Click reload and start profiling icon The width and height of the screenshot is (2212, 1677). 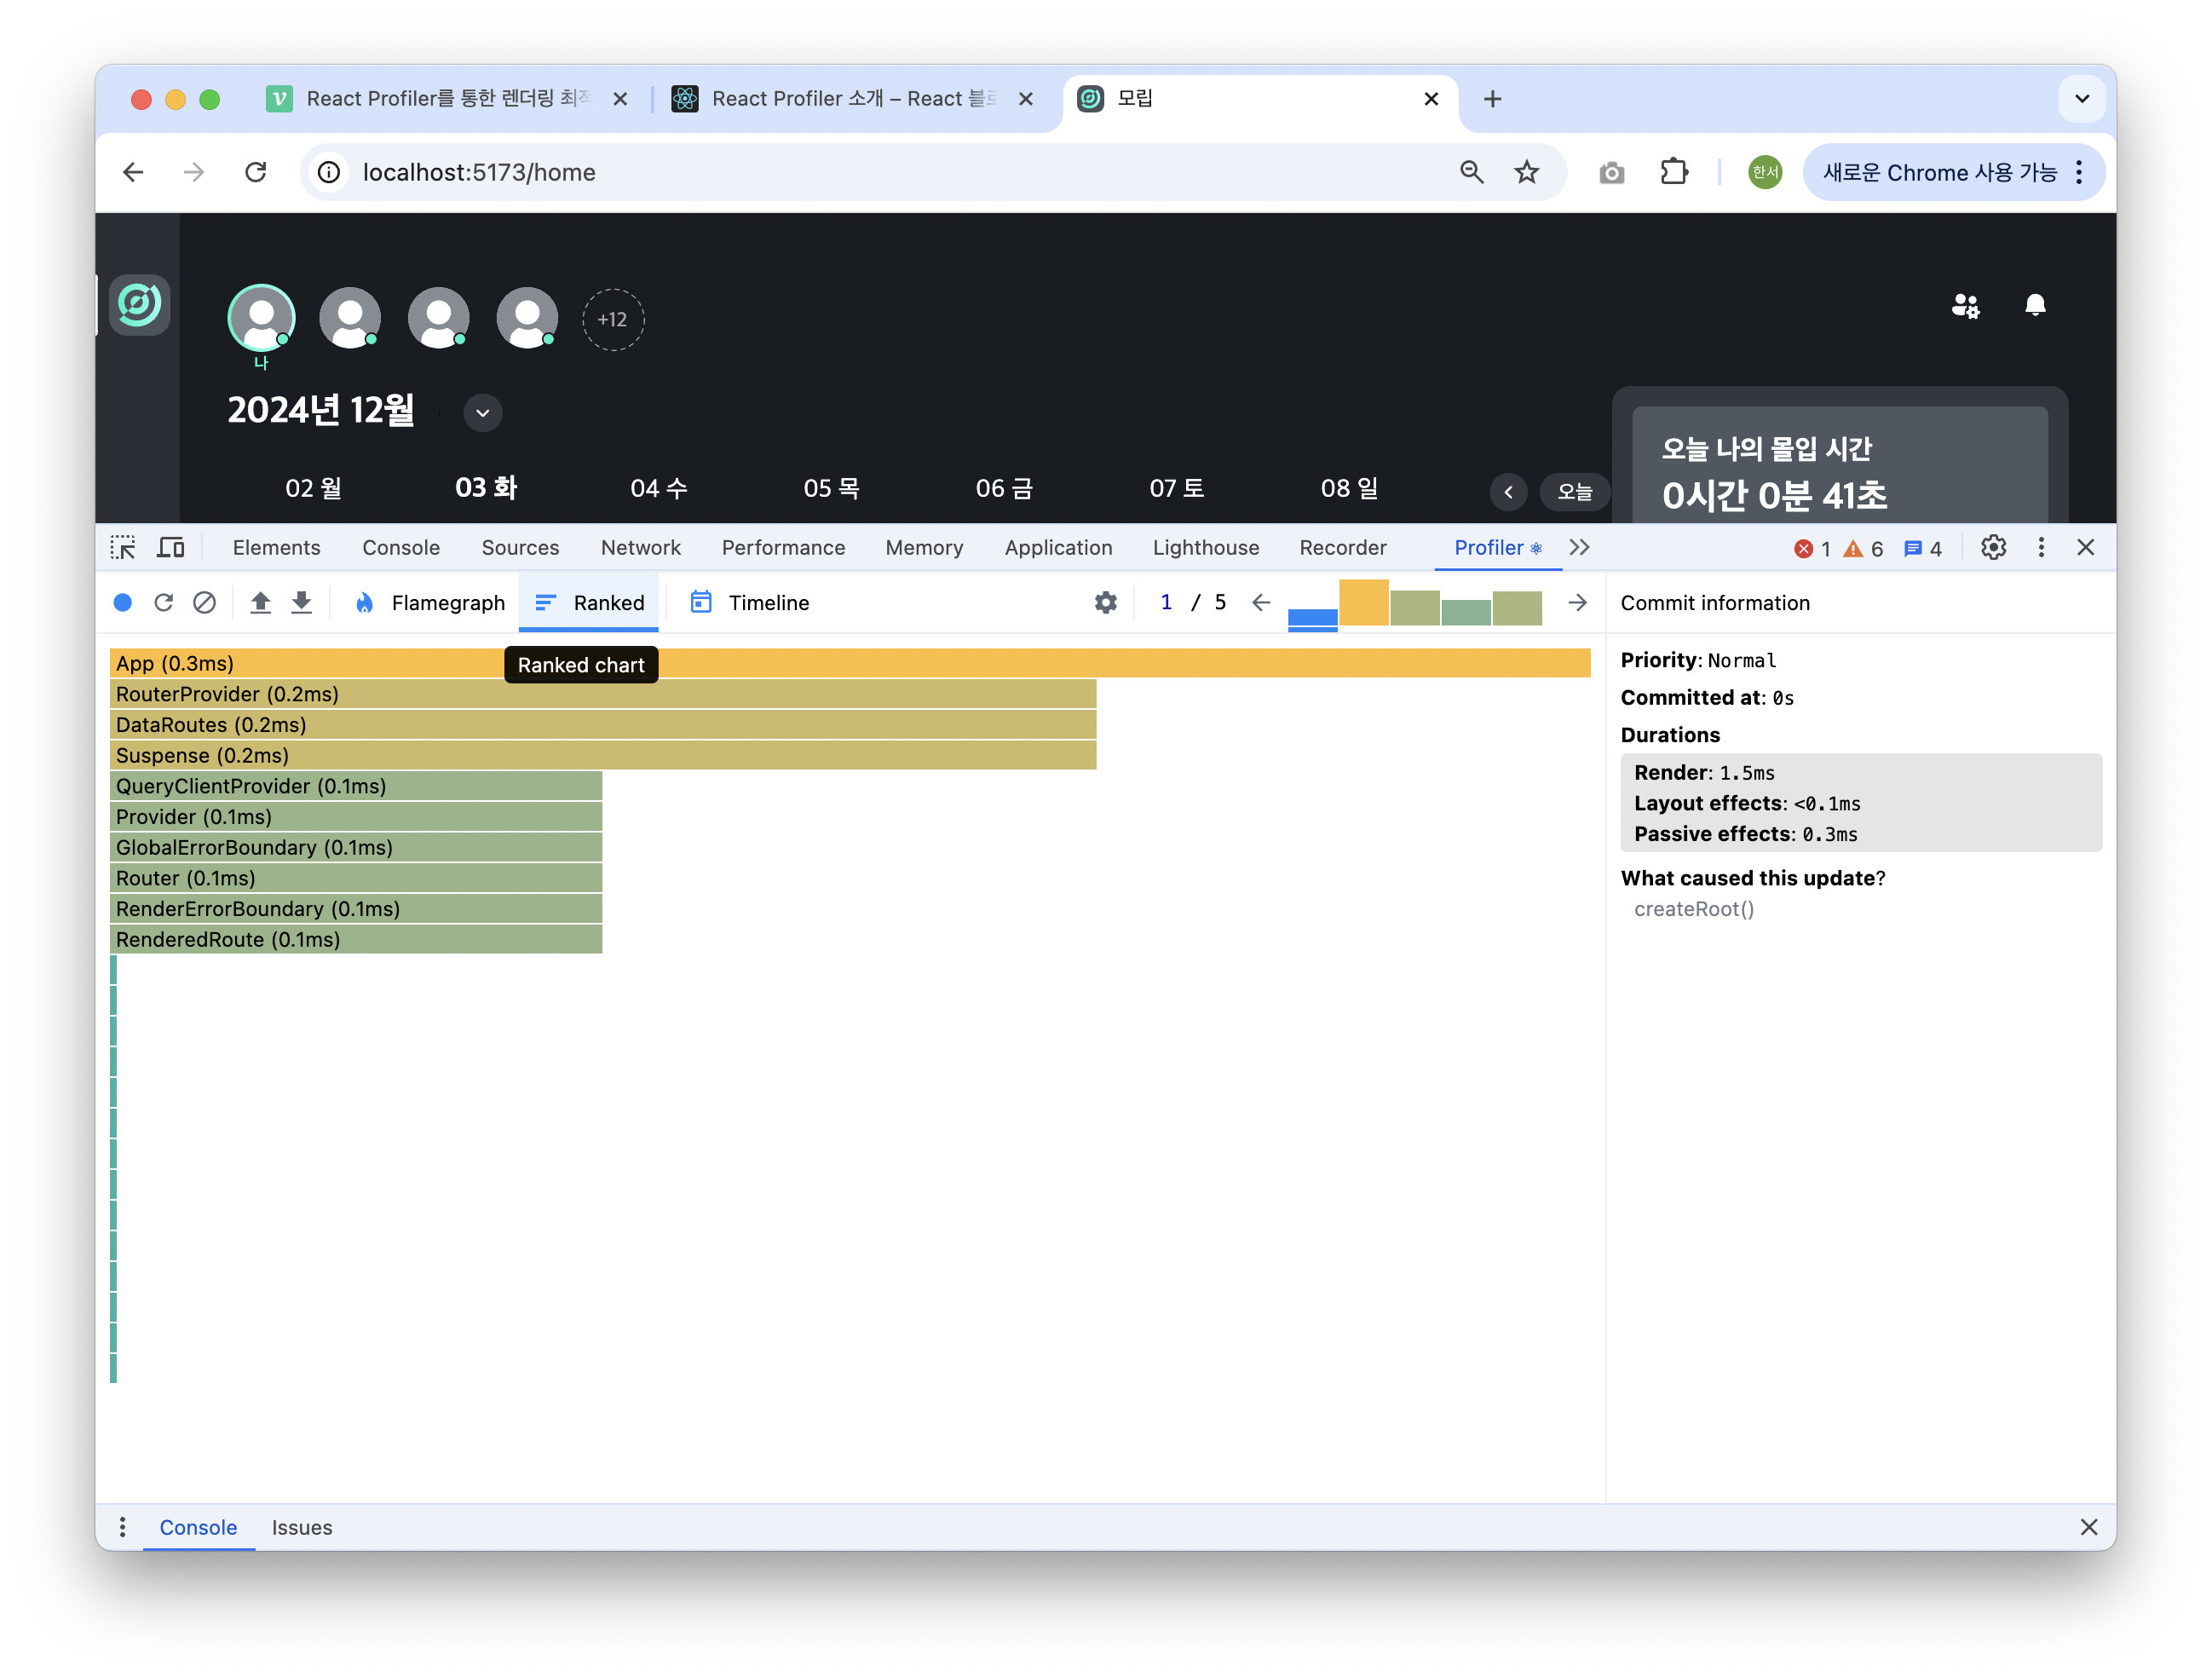click(164, 602)
